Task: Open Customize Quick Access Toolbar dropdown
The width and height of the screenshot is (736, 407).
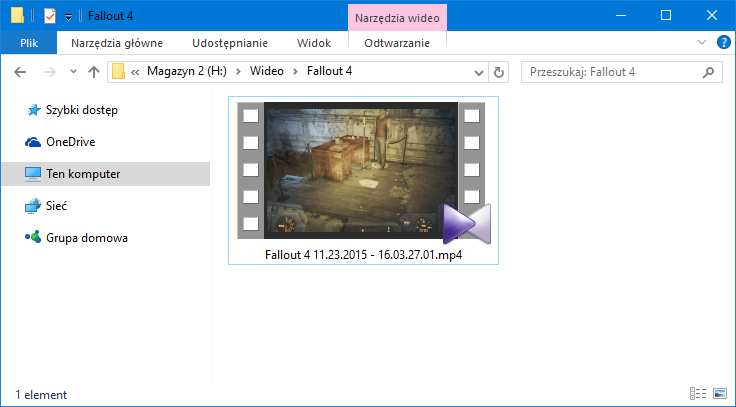Action: 69,17
